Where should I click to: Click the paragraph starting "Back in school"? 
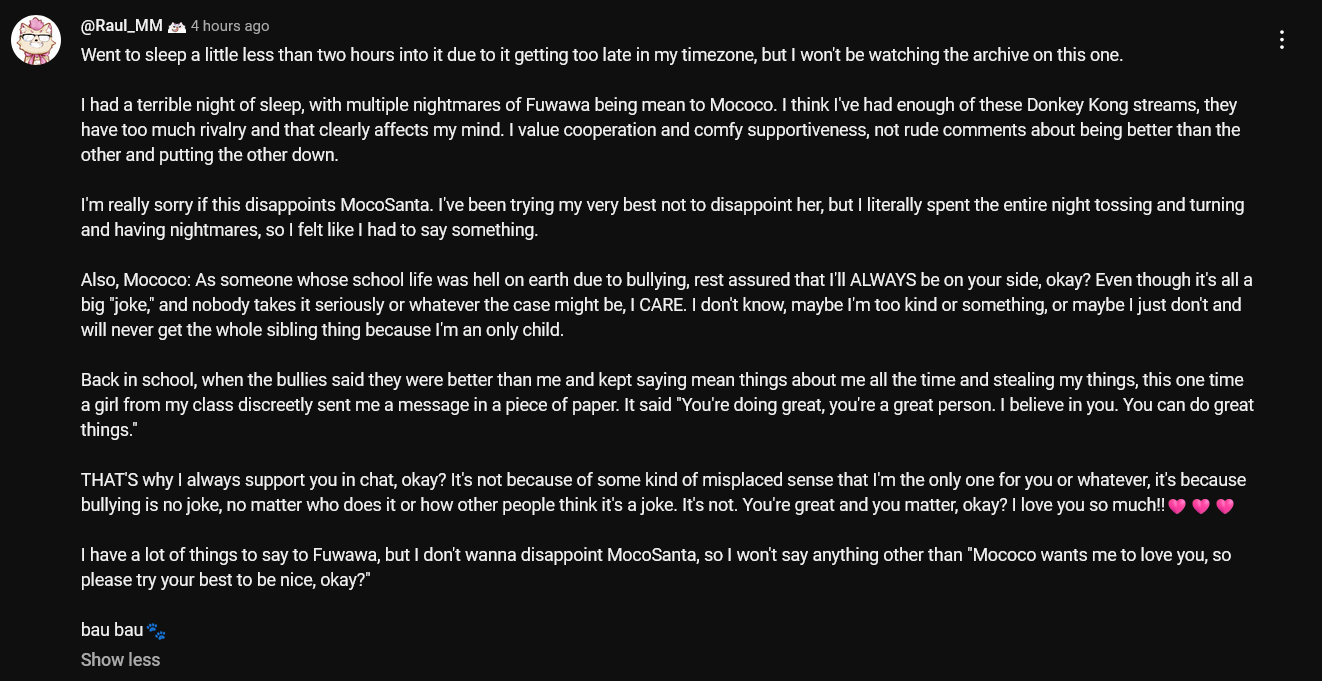(667, 405)
